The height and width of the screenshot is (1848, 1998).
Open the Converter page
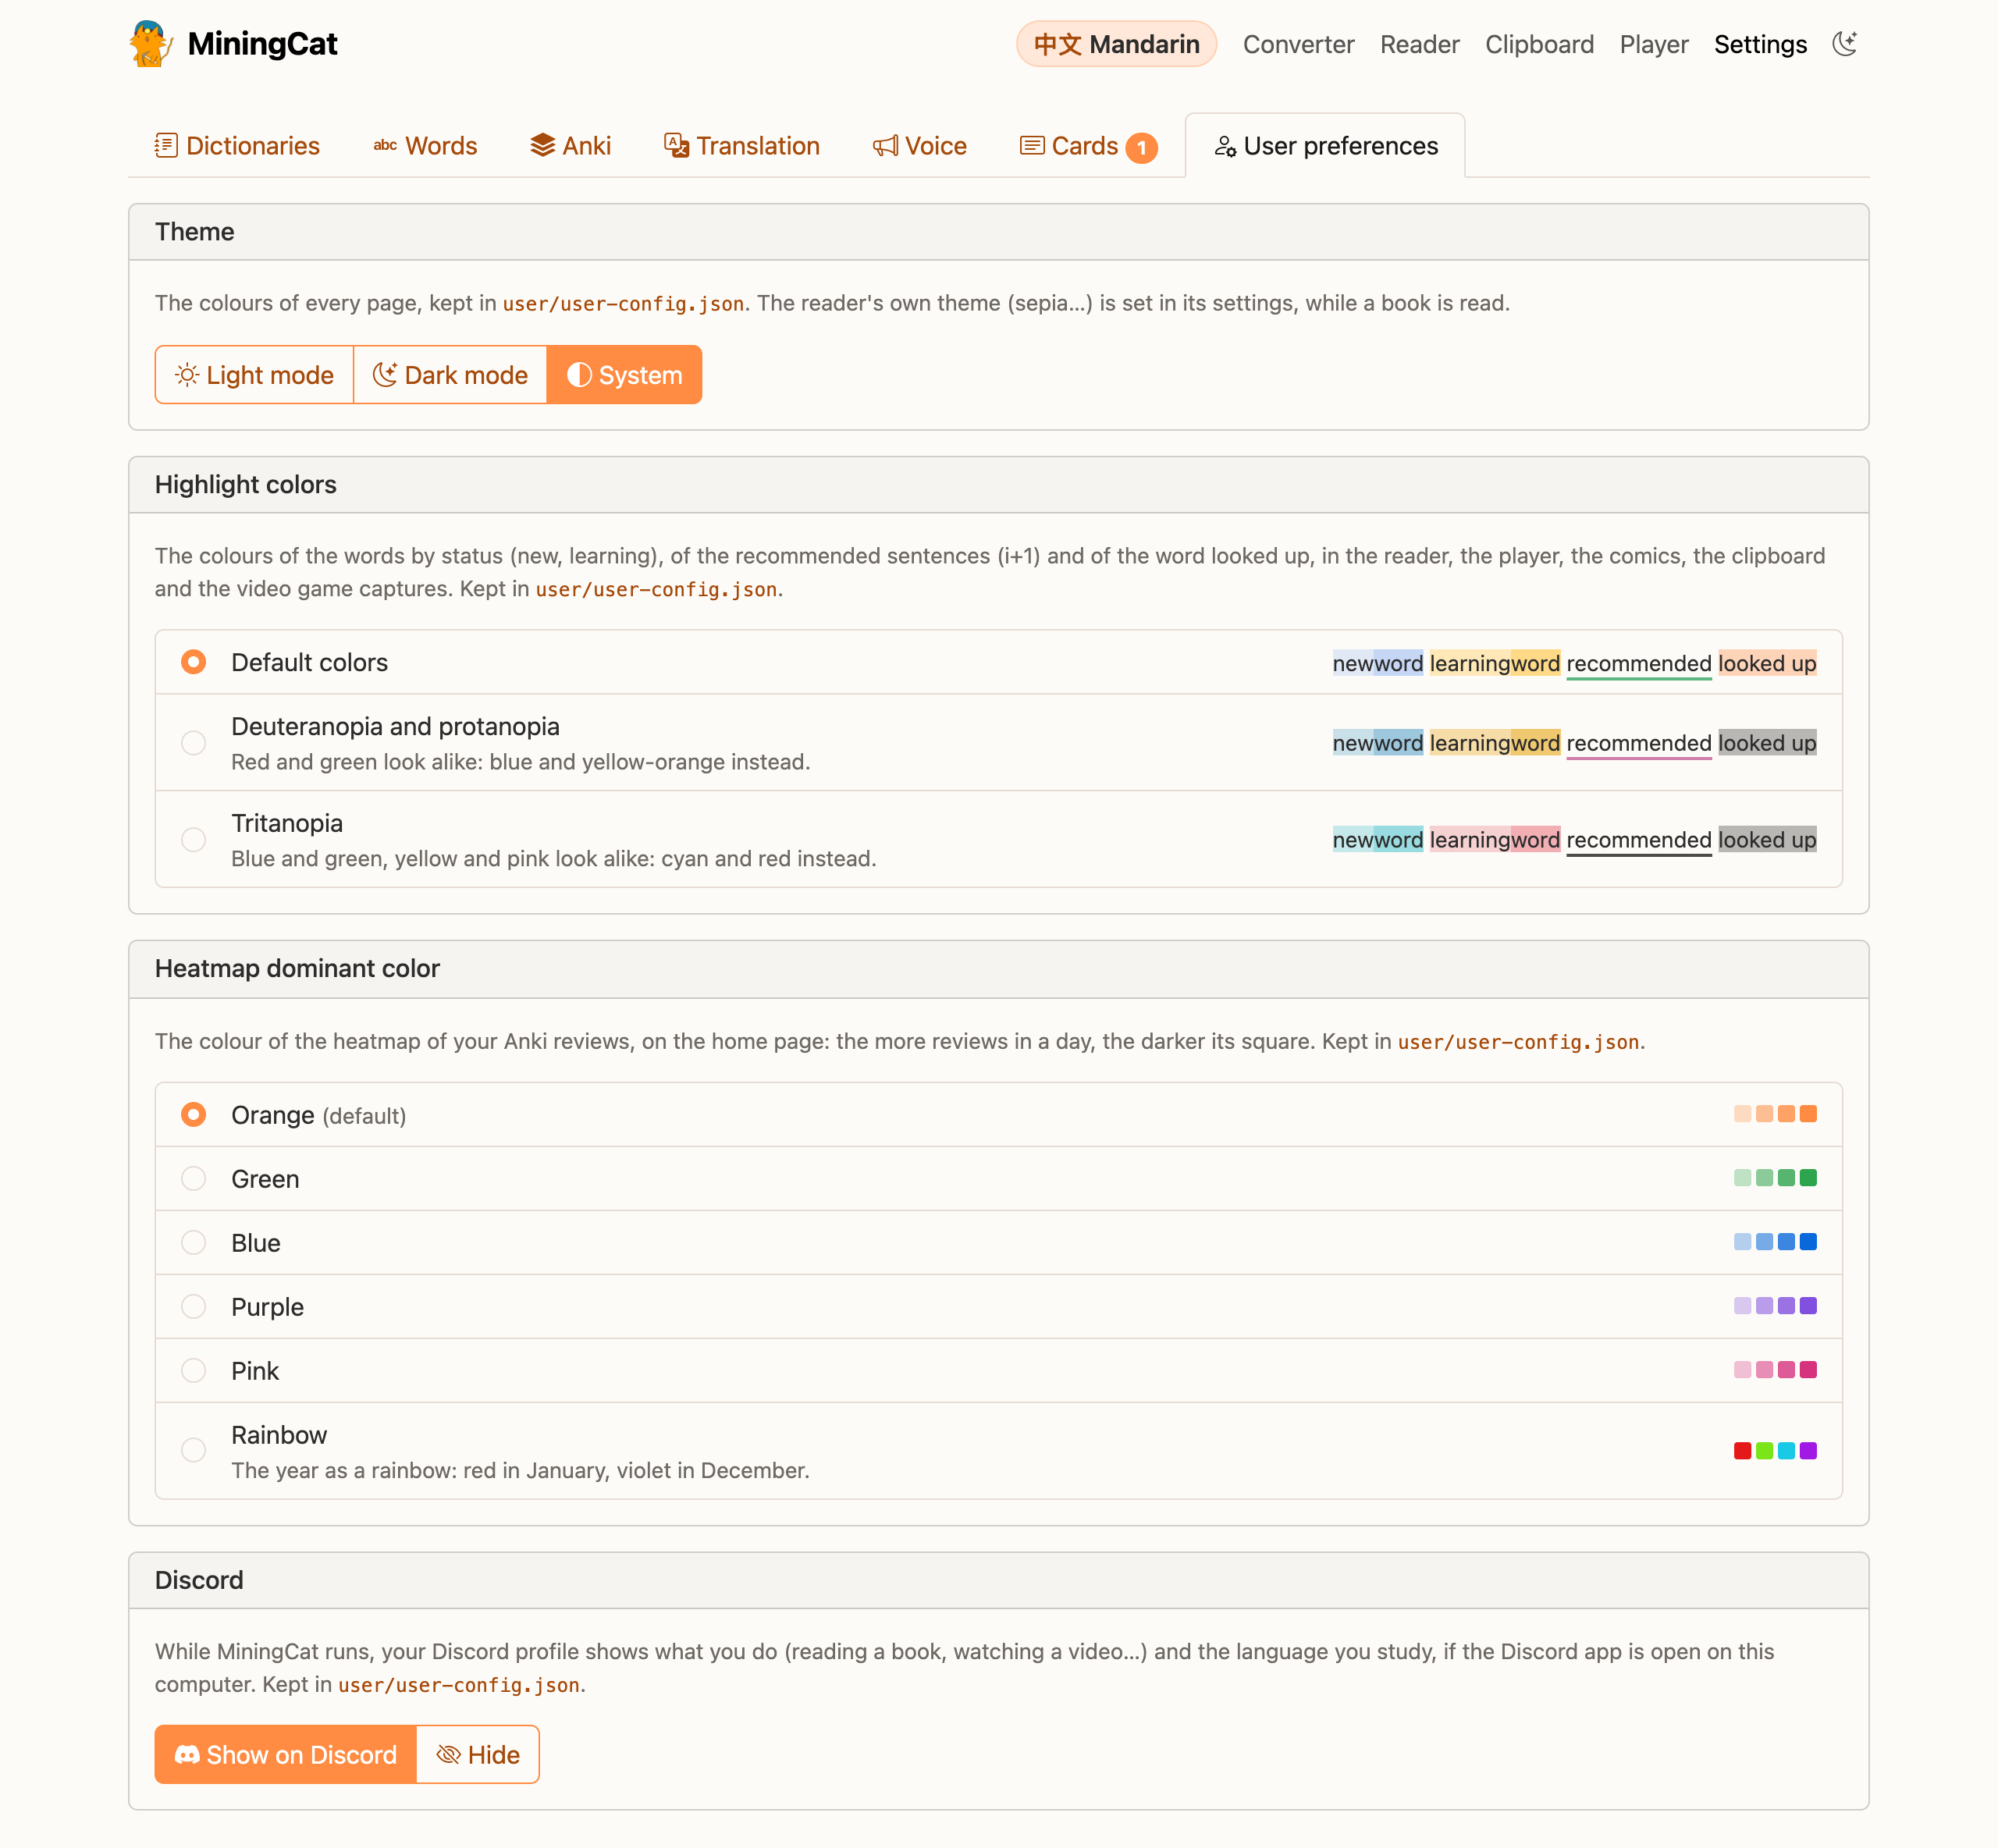pos(1298,44)
